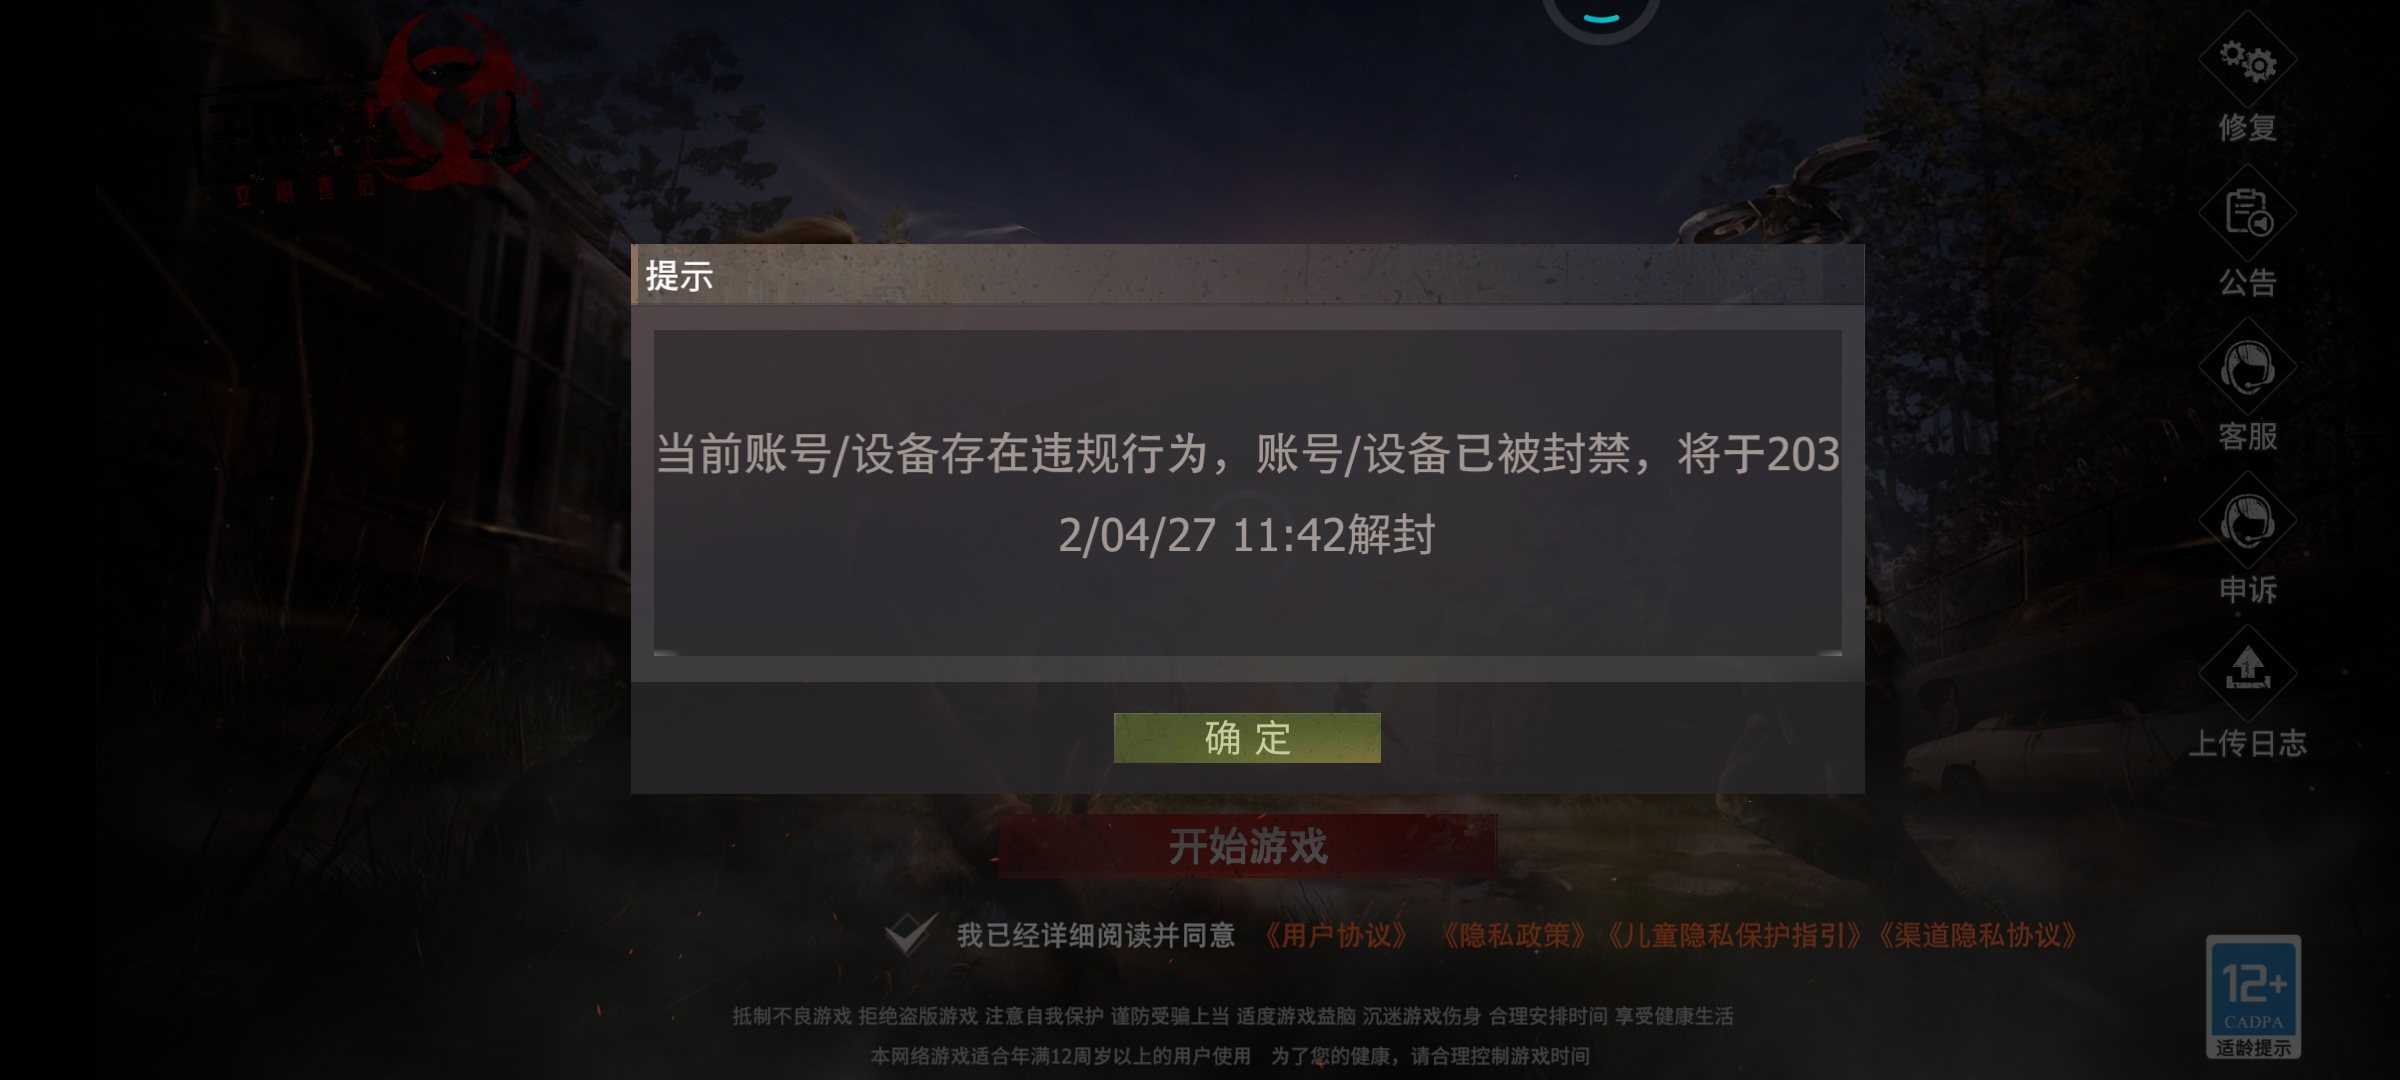Toggle the agreement checkmark checkbox

click(x=911, y=934)
